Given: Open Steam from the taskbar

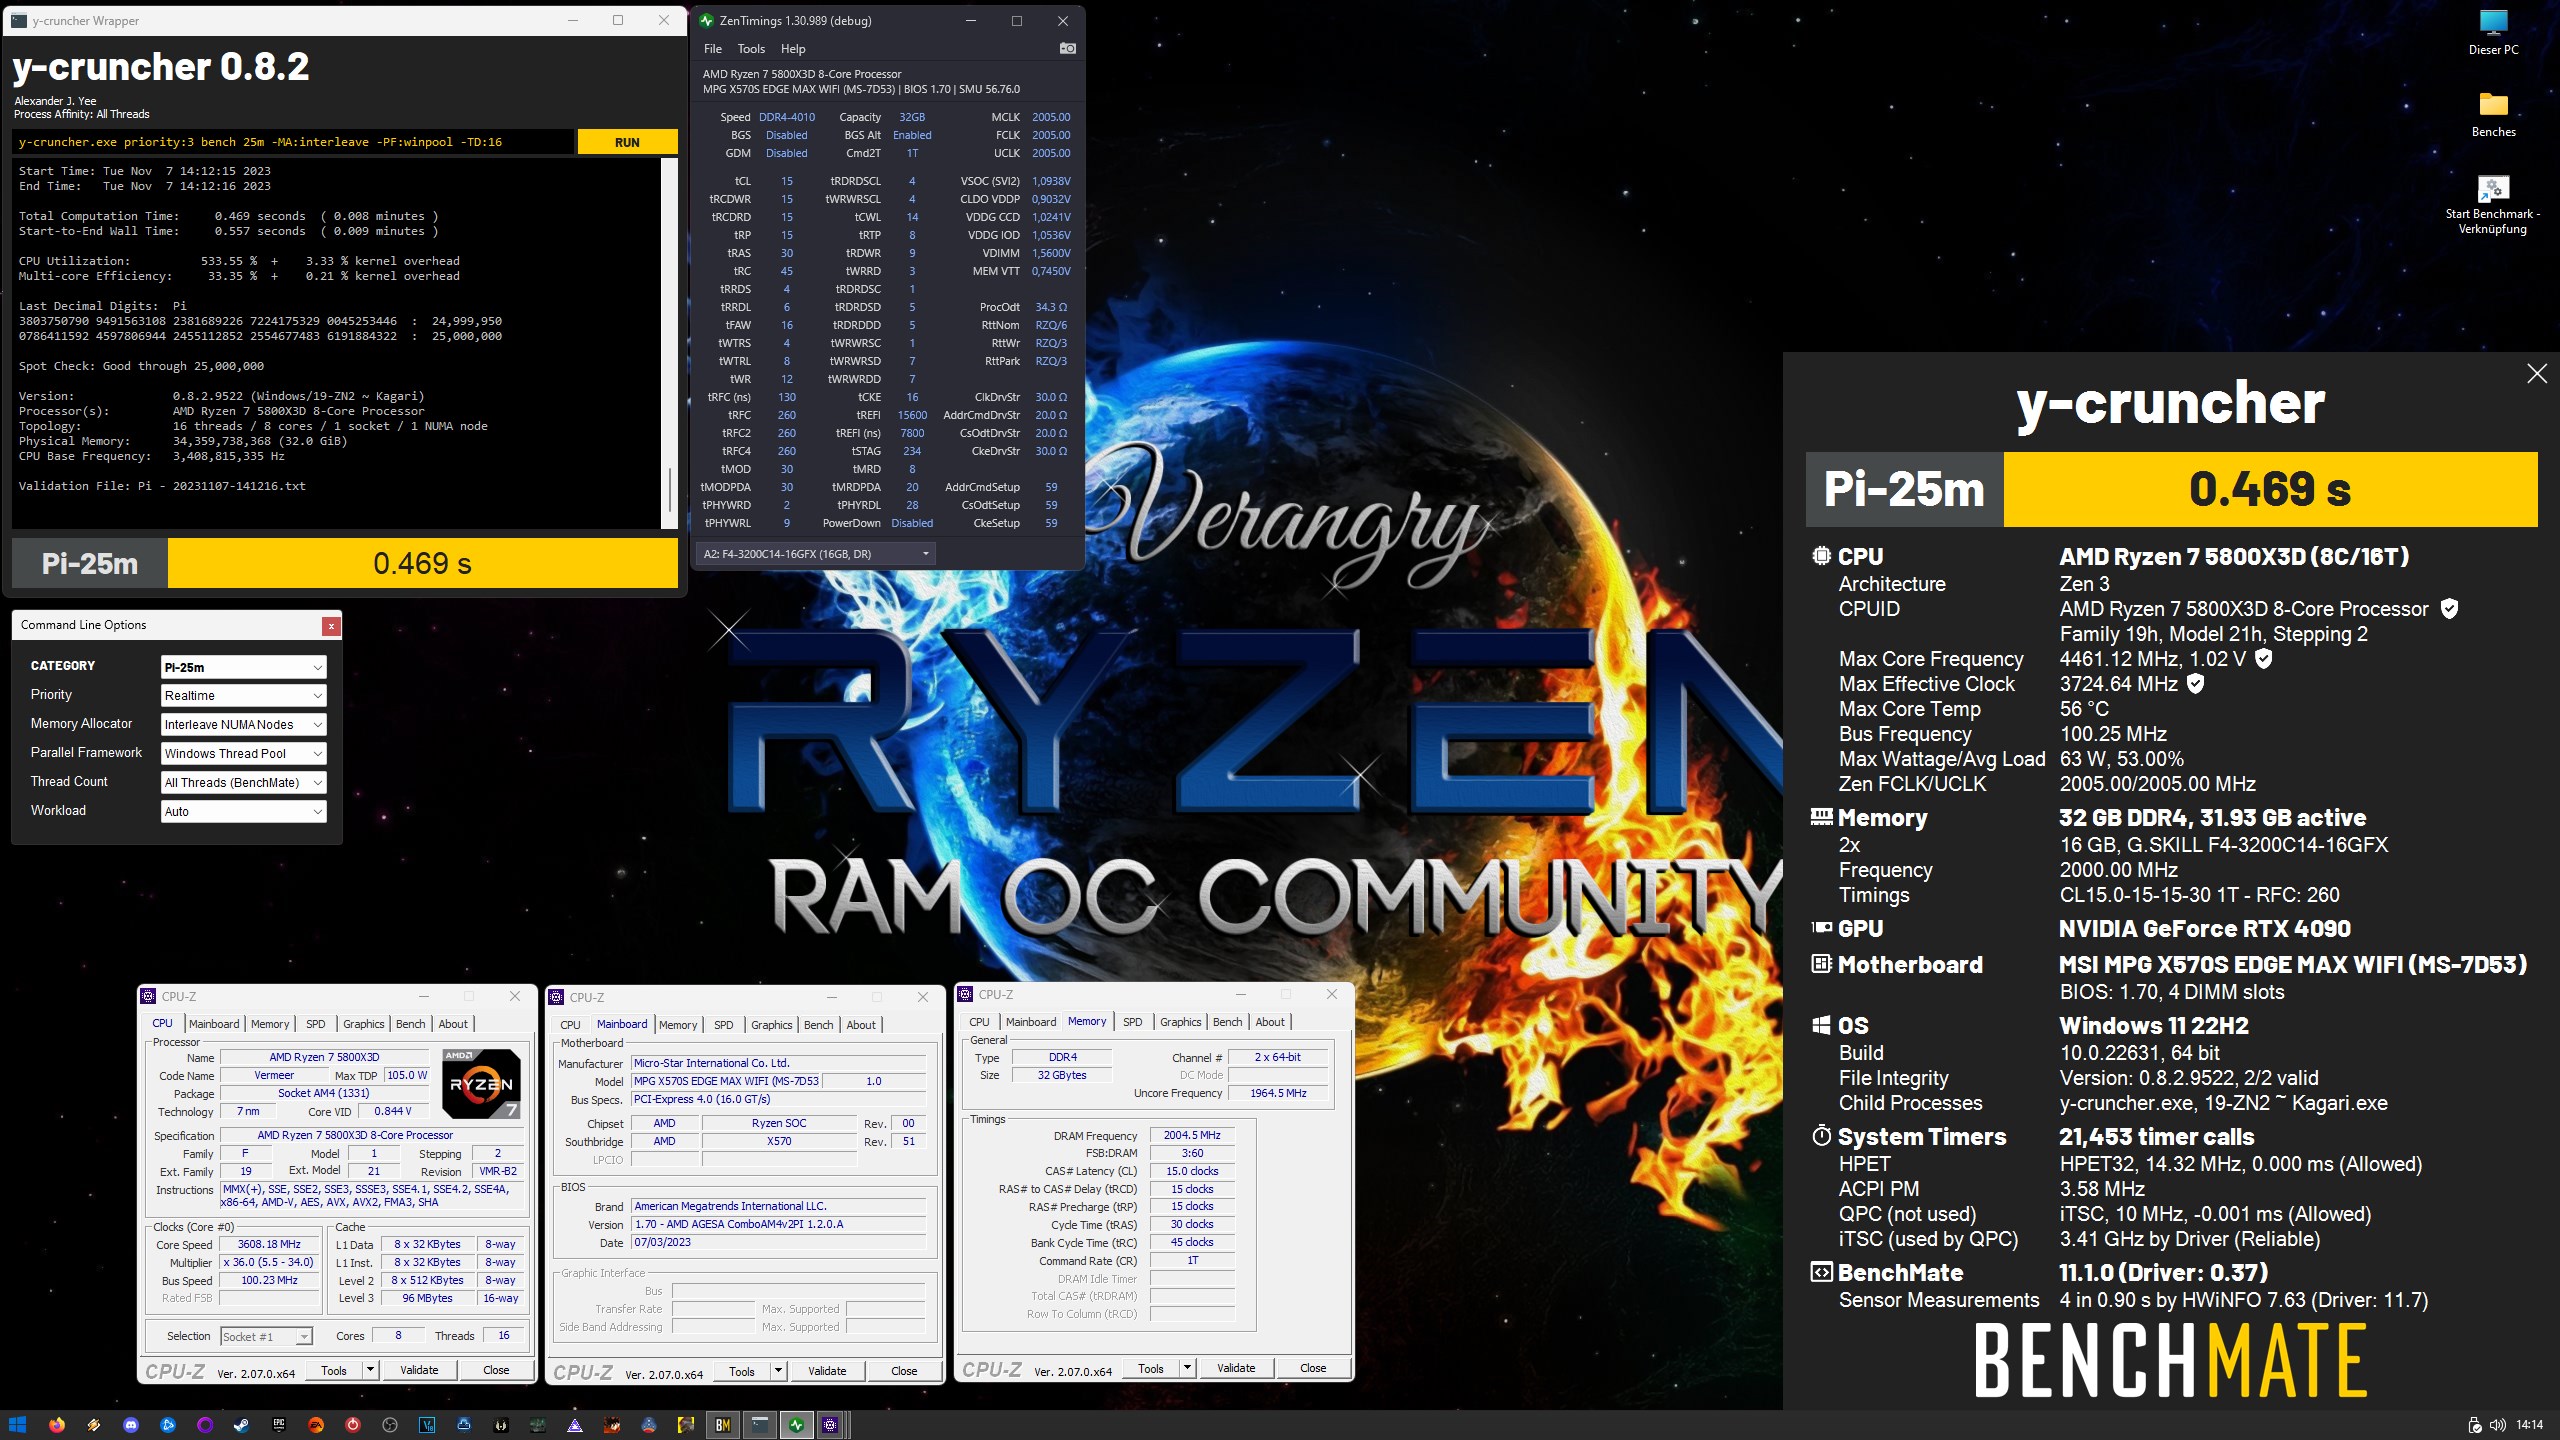Looking at the screenshot, I should pyautogui.click(x=241, y=1425).
